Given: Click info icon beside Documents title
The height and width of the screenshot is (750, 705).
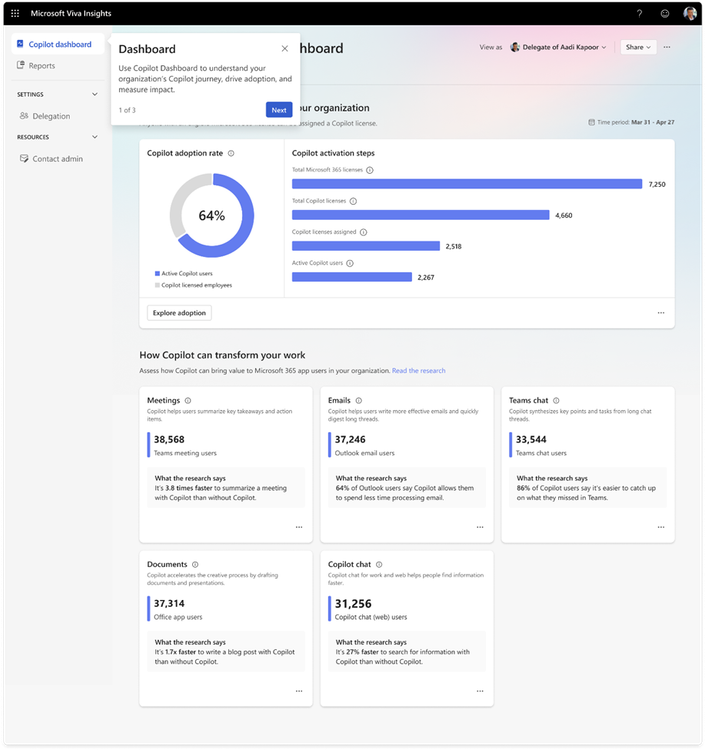Looking at the screenshot, I should click(195, 565).
